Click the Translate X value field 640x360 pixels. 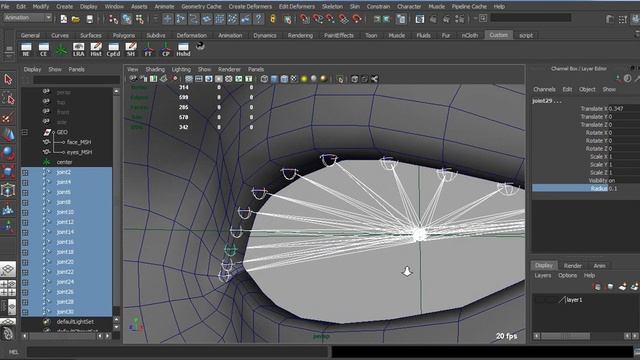click(624, 109)
